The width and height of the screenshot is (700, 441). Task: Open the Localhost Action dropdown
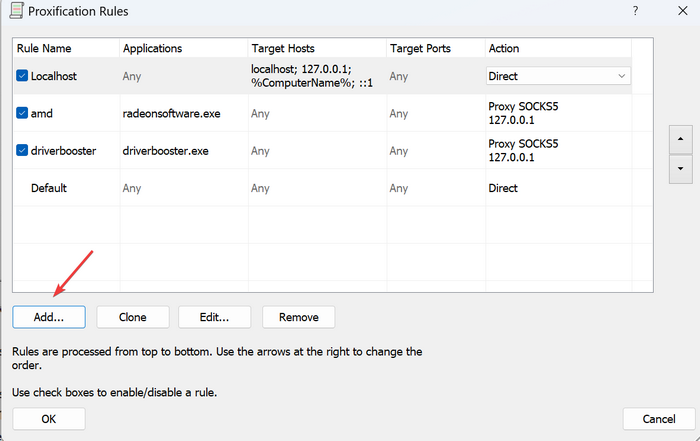click(x=558, y=76)
